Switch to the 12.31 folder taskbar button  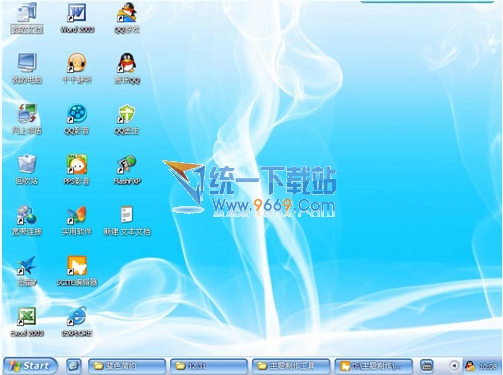pyautogui.click(x=209, y=366)
